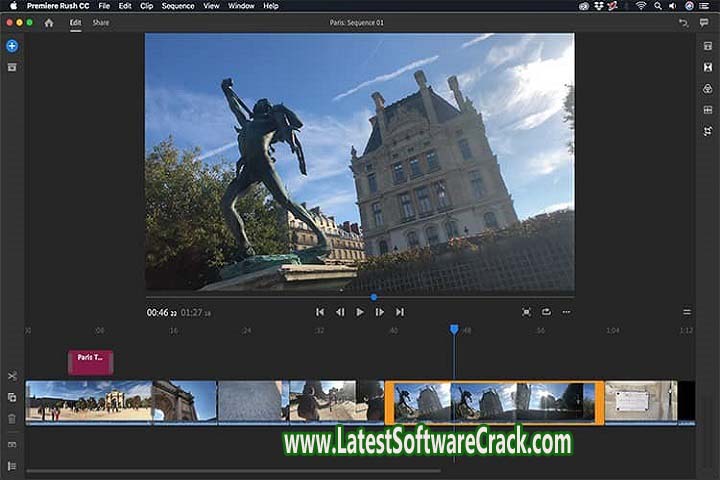The height and width of the screenshot is (480, 720).
Task: Open the Transitions panel icon
Action: click(707, 67)
